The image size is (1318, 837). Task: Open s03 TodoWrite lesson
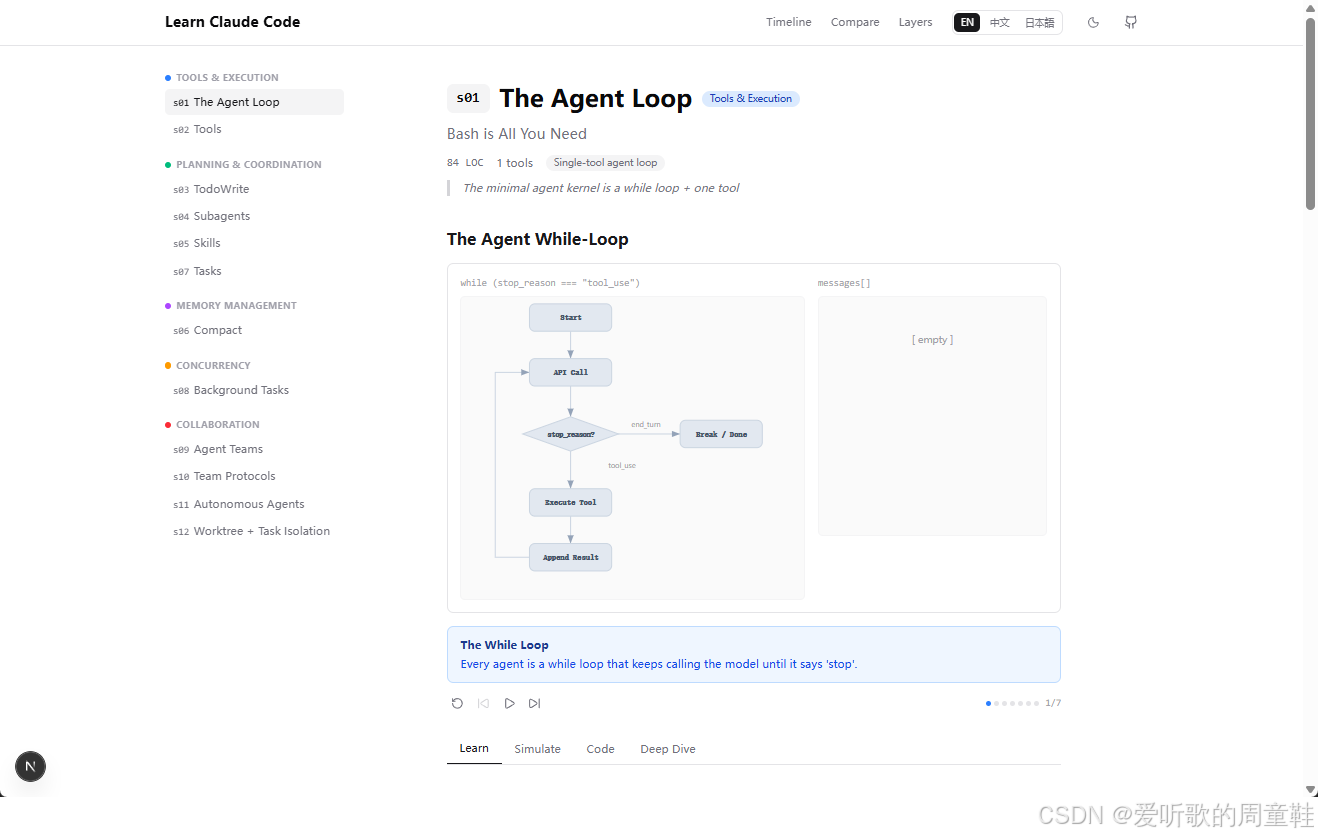pos(254,189)
